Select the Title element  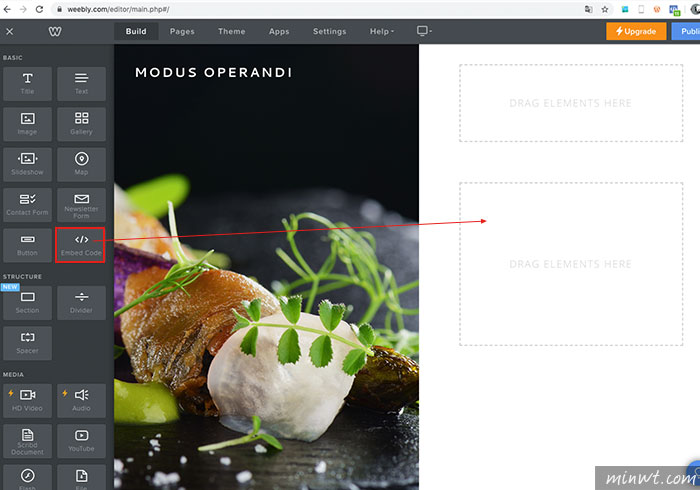click(27, 84)
